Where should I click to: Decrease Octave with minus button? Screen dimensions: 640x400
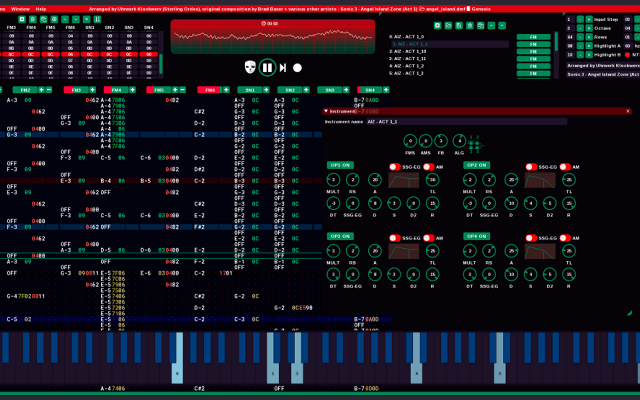pos(580,28)
